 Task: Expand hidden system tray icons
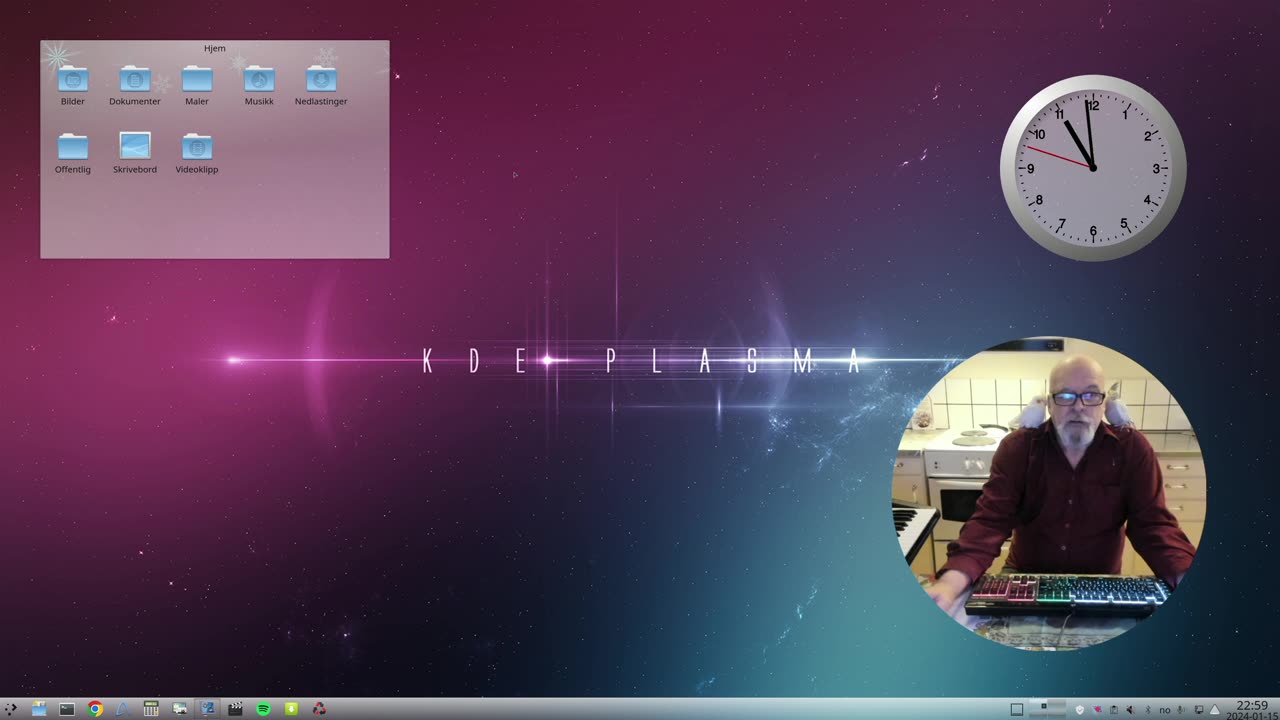pyautogui.click(x=1215, y=710)
